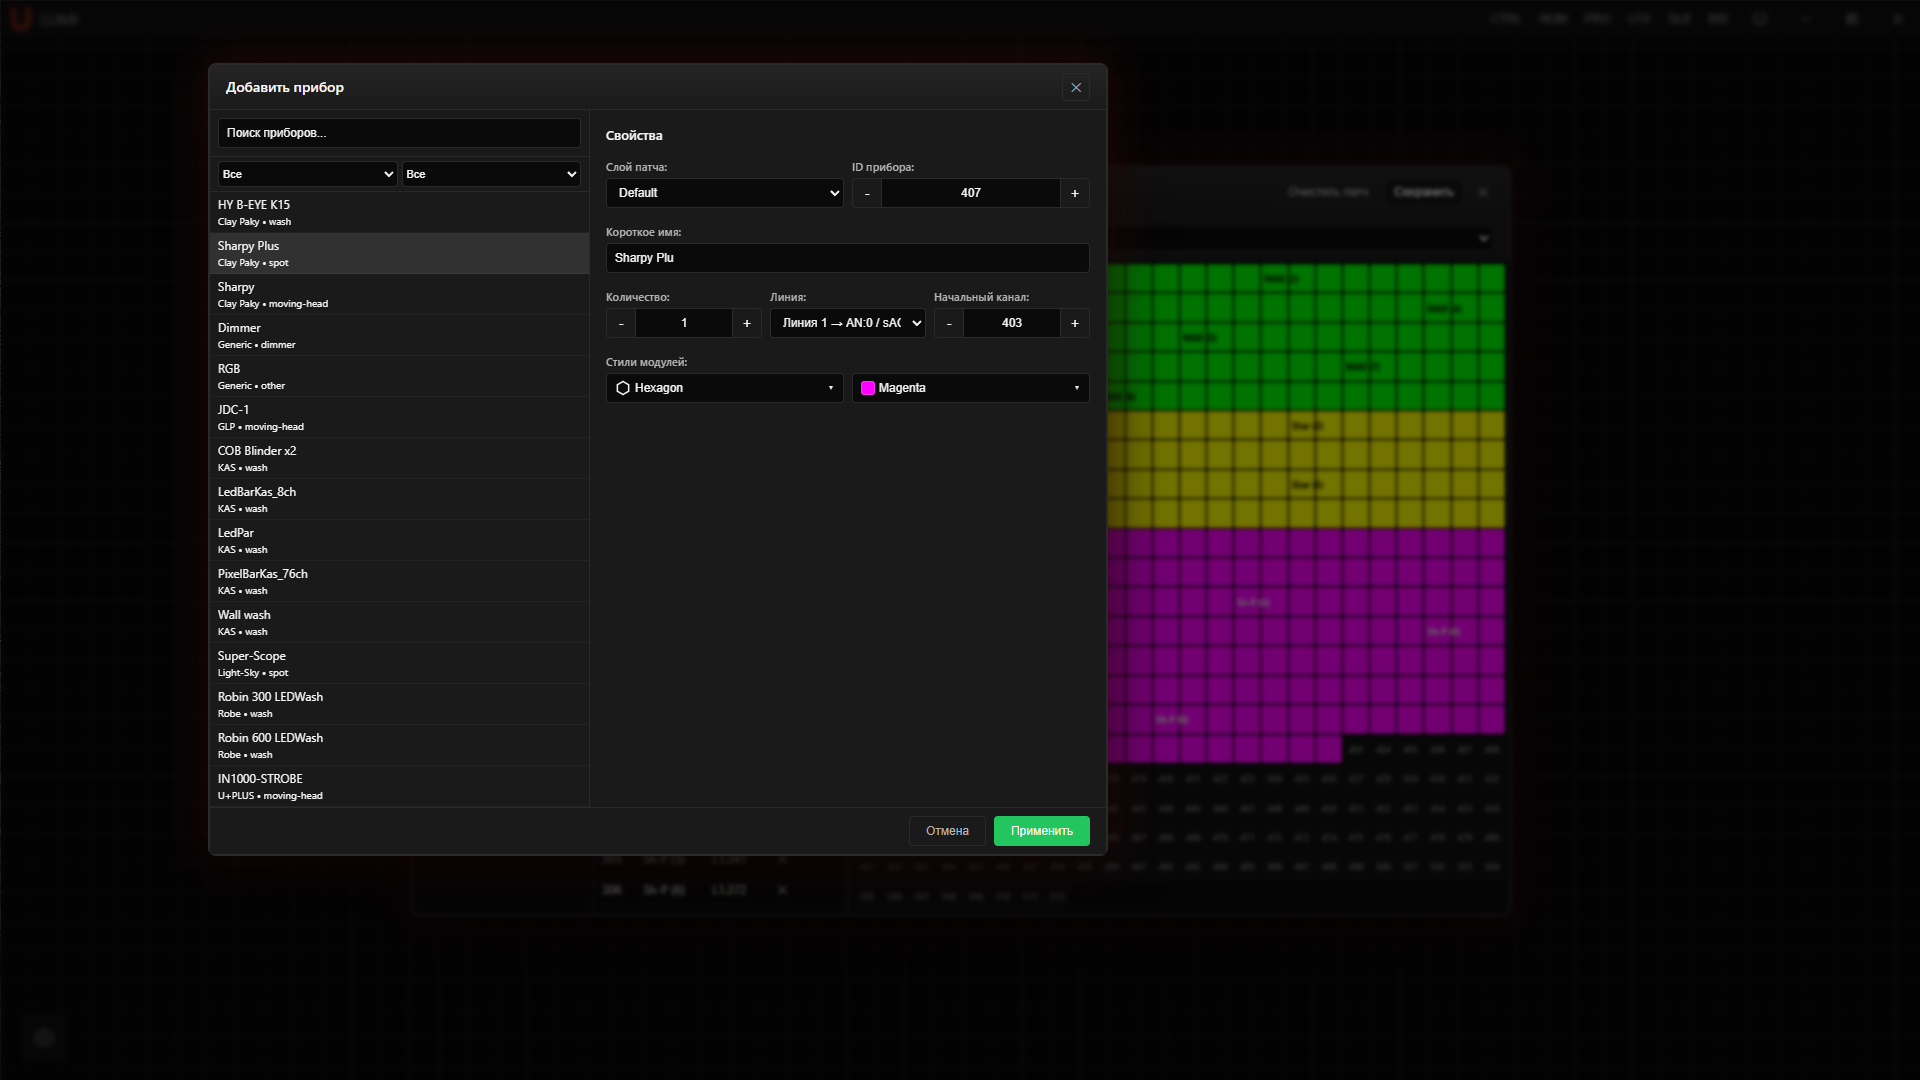Close the Добавить прибор dialog
Viewport: 1920px width, 1080px height.
click(x=1076, y=88)
